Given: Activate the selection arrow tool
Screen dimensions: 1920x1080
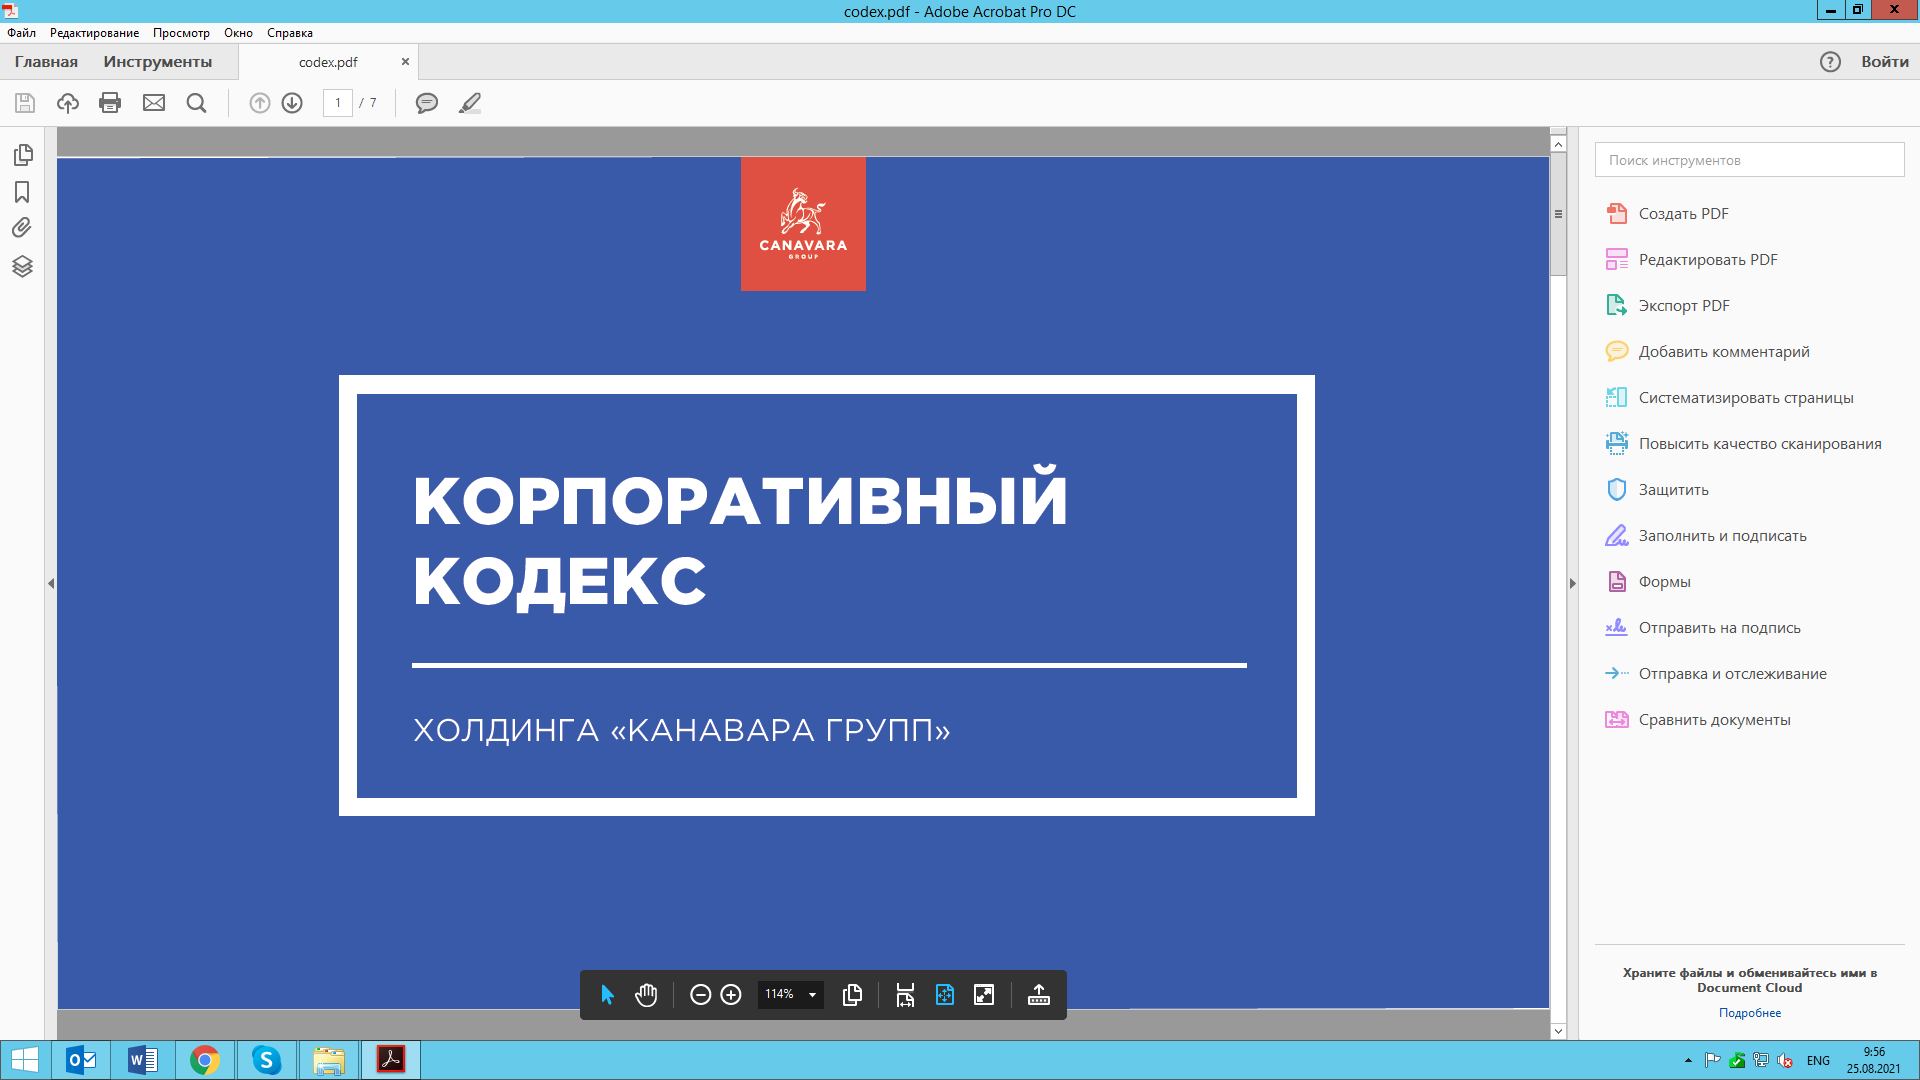Looking at the screenshot, I should click(x=607, y=995).
